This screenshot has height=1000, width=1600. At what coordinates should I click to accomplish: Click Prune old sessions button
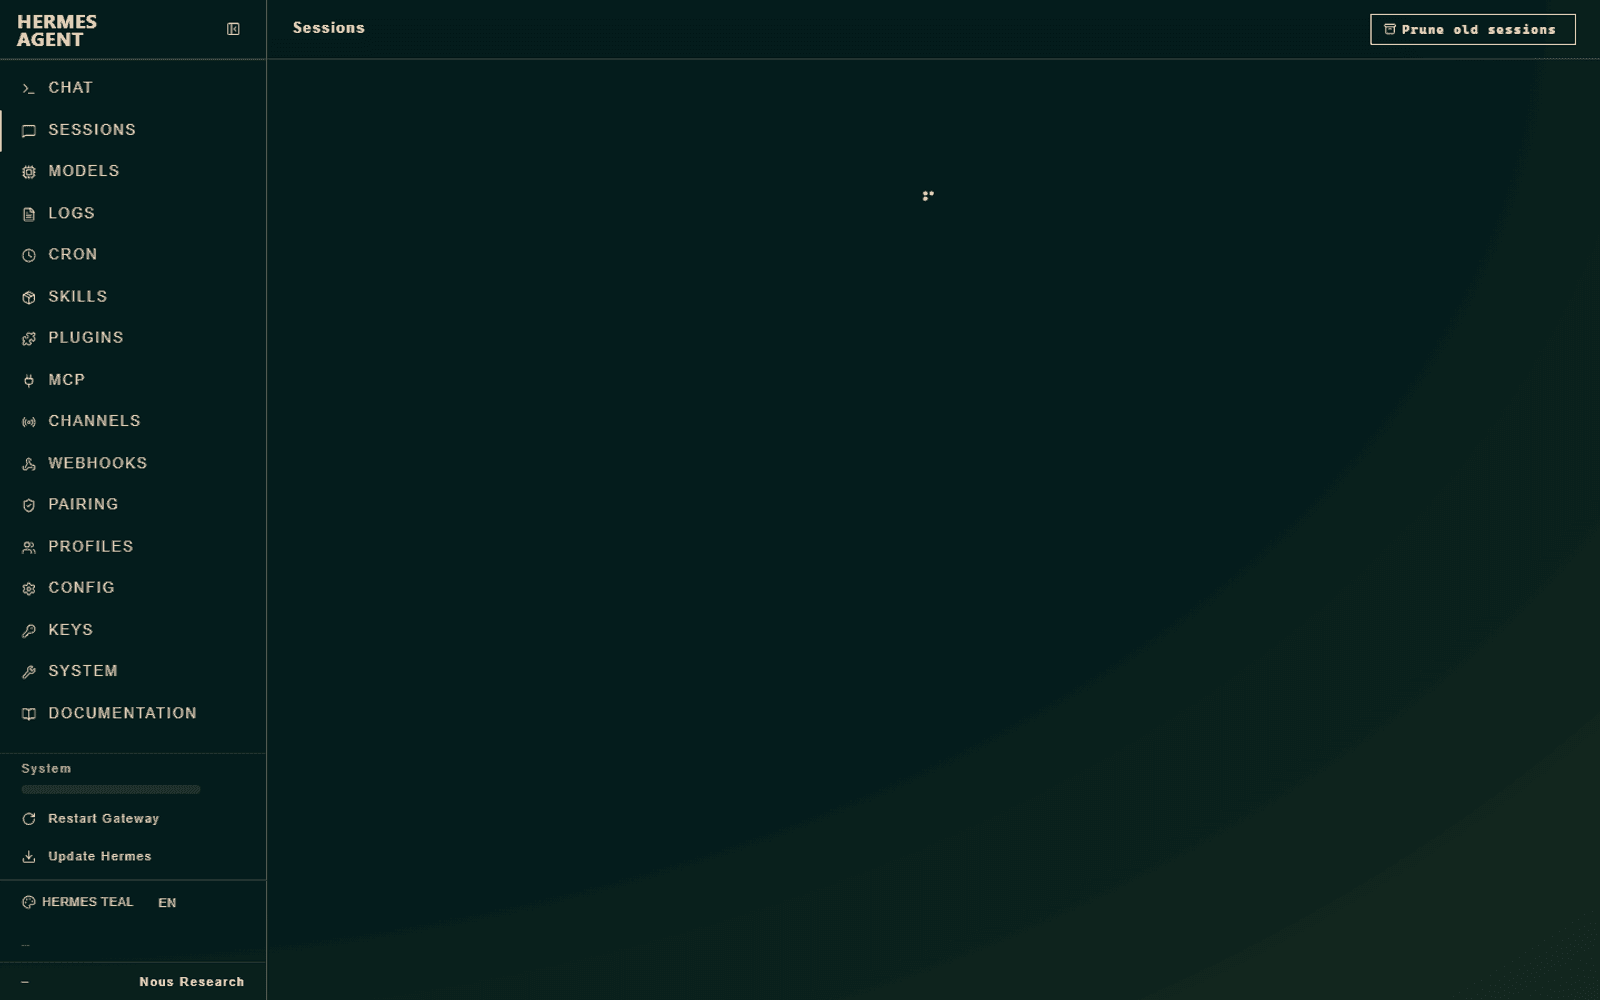(x=1472, y=29)
